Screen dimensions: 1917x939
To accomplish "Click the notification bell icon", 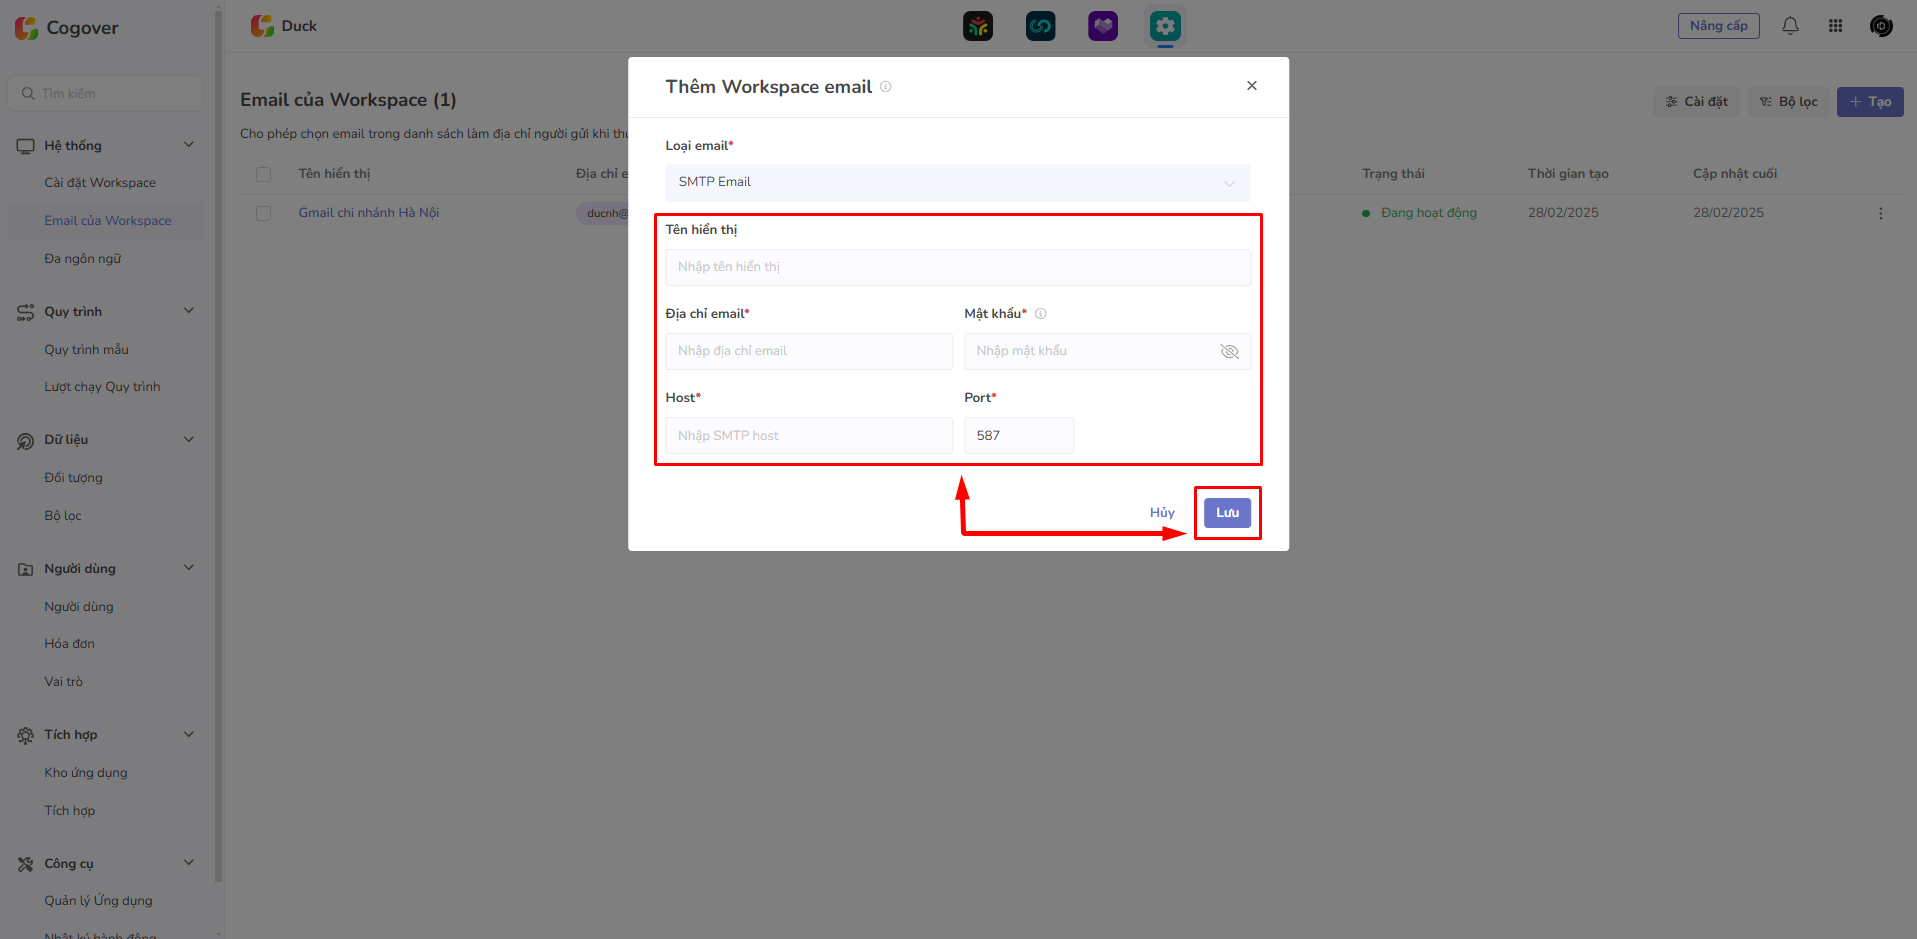I will pyautogui.click(x=1790, y=26).
